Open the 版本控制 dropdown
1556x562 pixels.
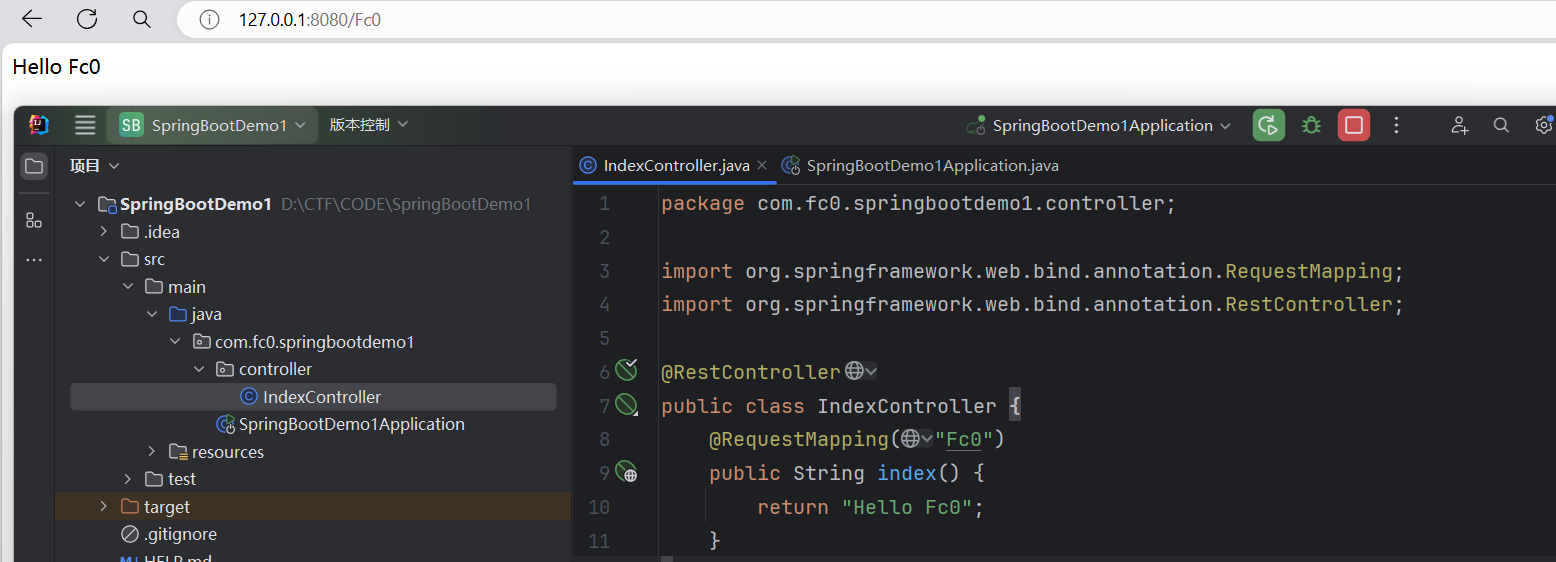click(x=369, y=125)
